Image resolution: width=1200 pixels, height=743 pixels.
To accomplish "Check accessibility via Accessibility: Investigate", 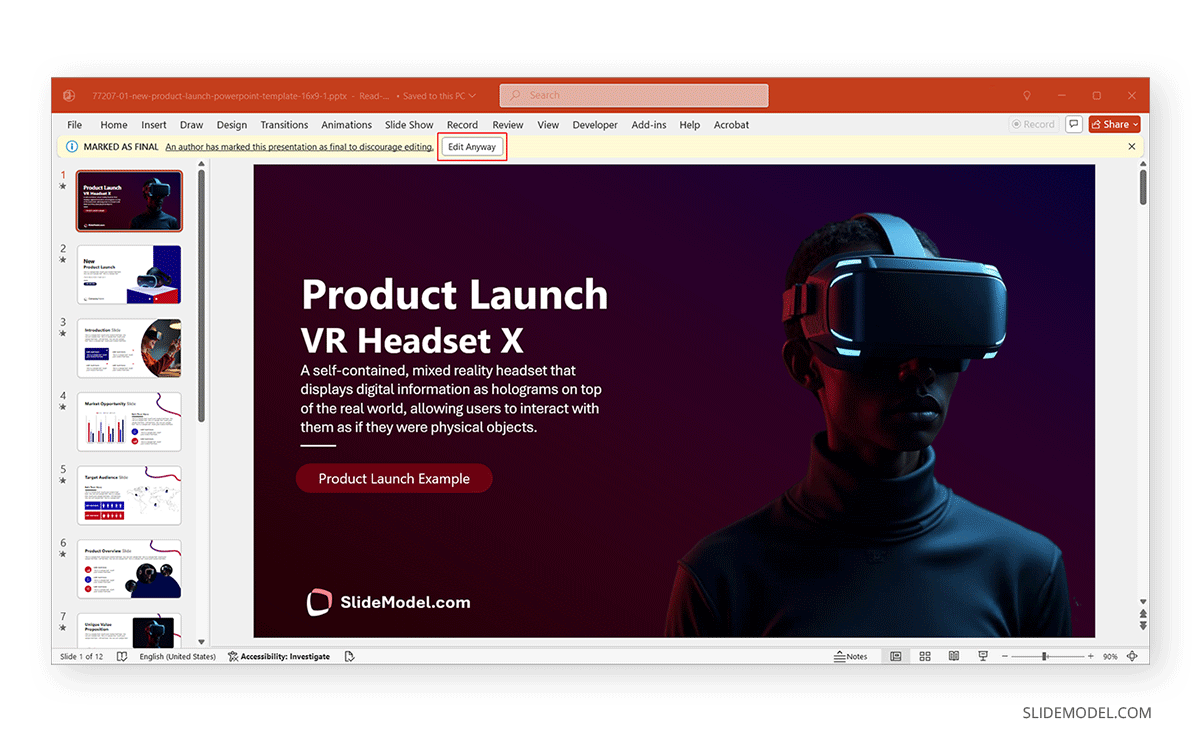I will click(x=279, y=656).
